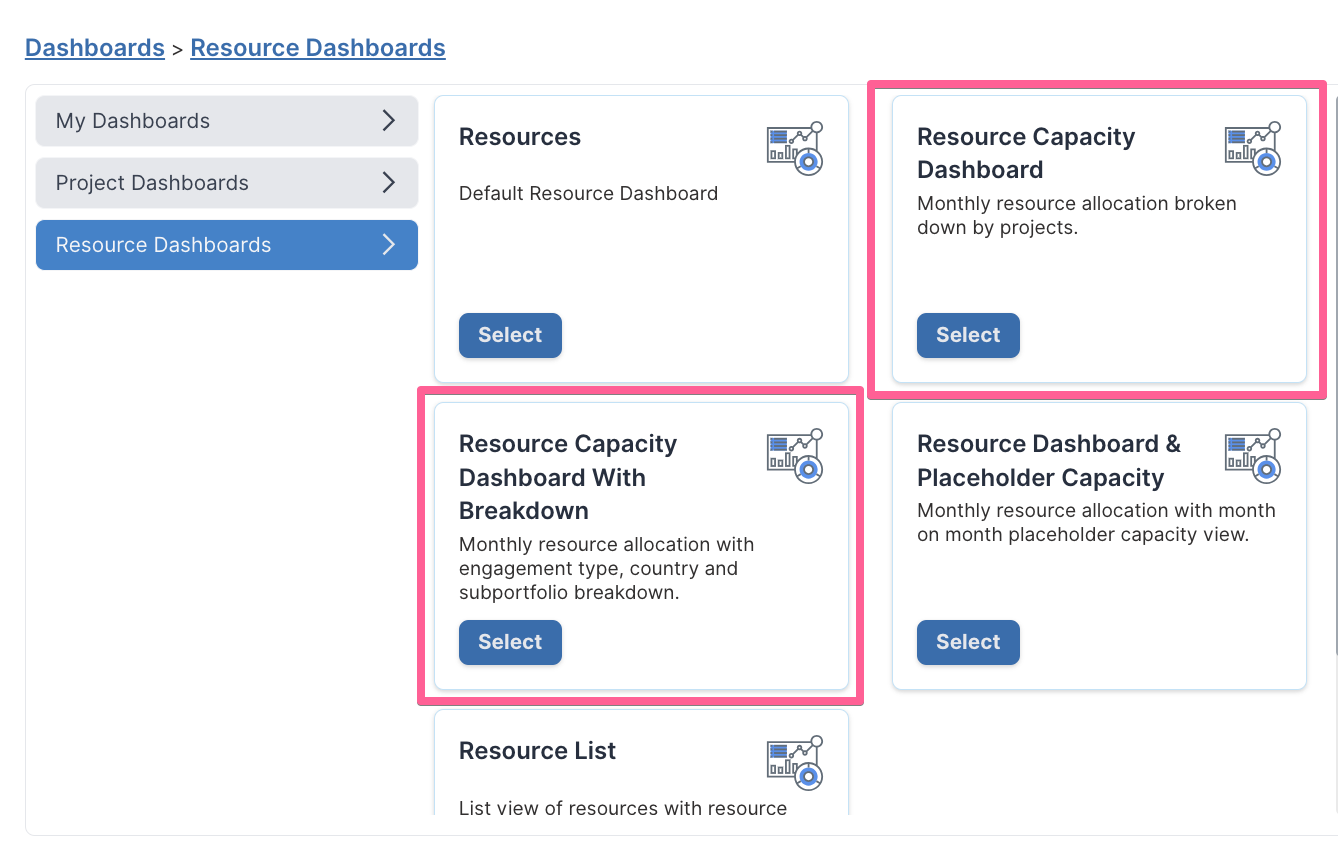Click the Resource Dashboards chevron arrow
This screenshot has width=1338, height=842.
[x=389, y=245]
